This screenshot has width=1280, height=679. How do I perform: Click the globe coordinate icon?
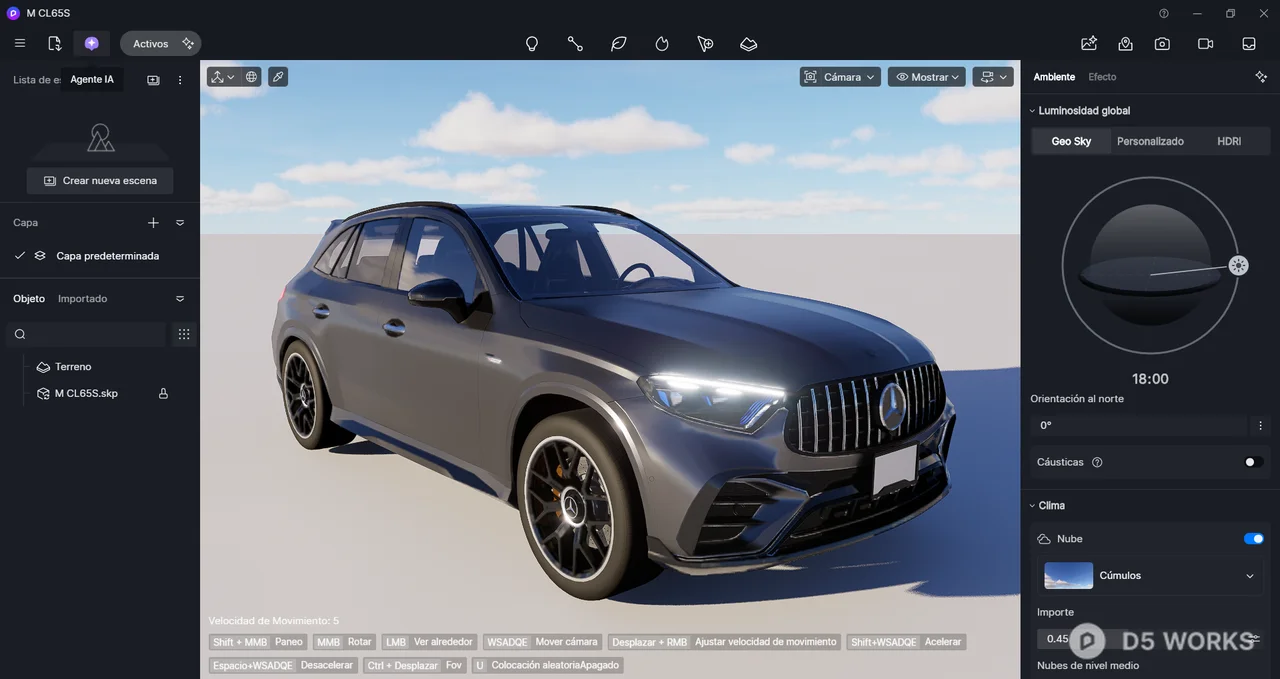tap(251, 77)
